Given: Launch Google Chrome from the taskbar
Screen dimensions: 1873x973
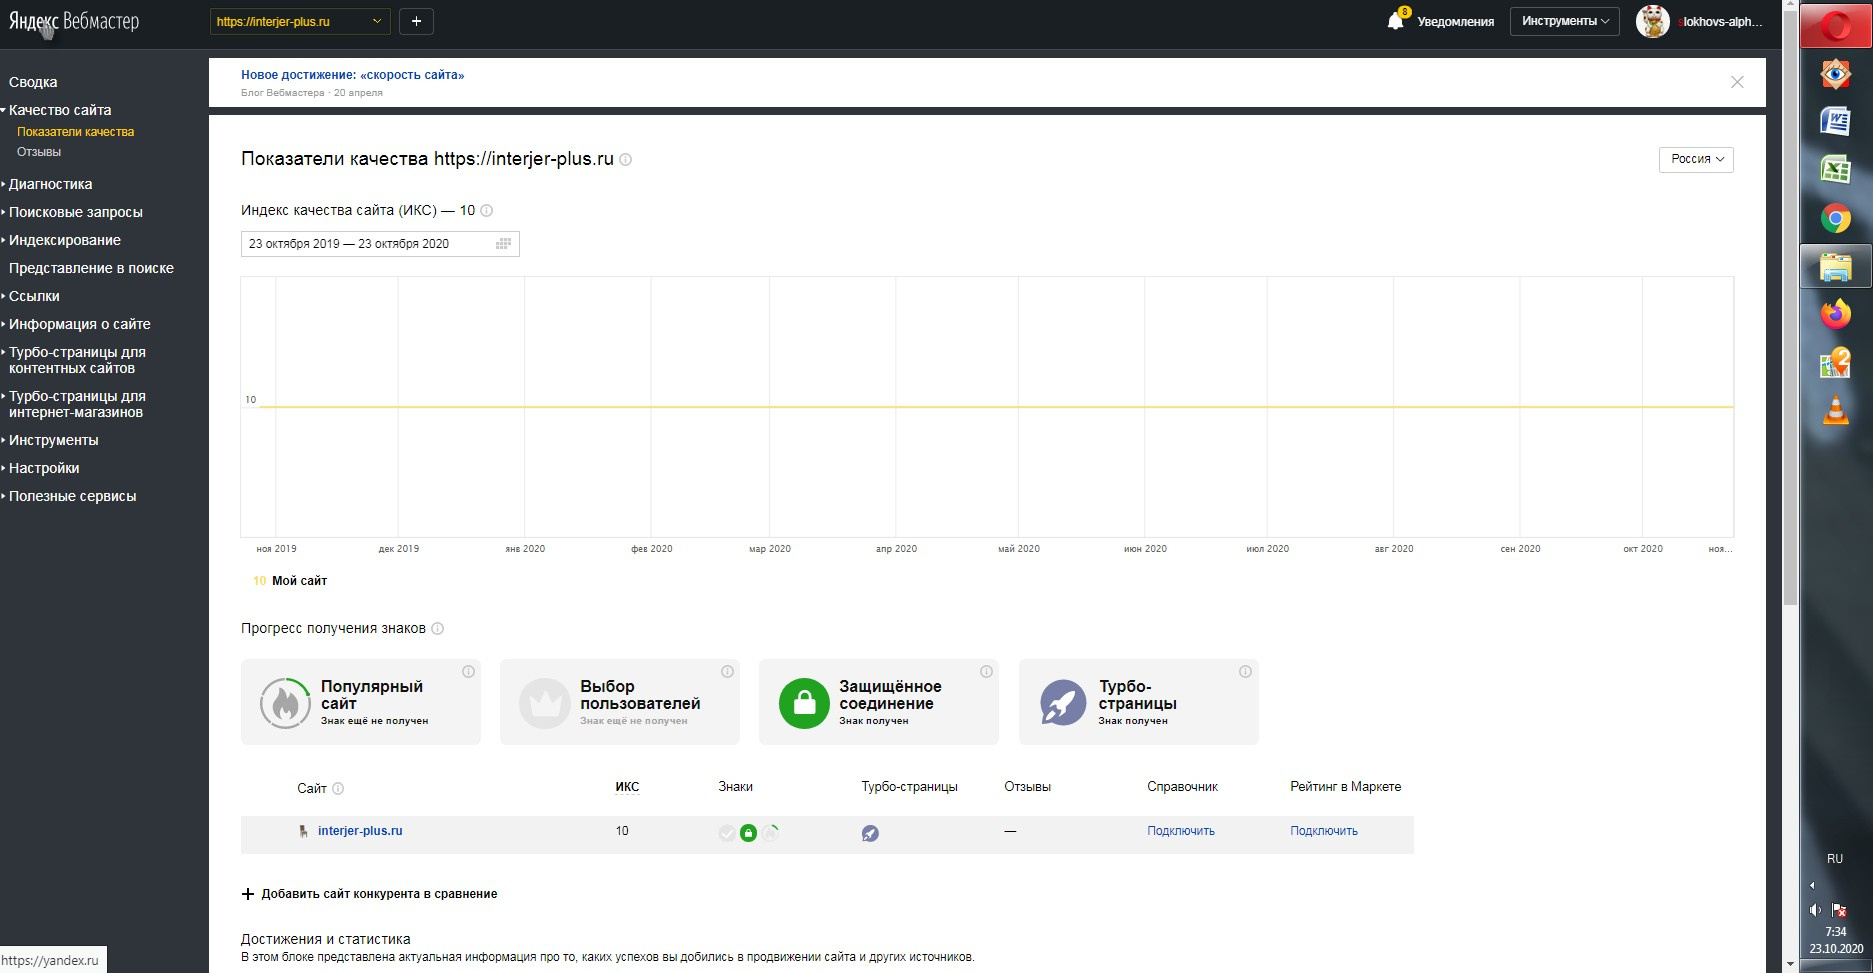Looking at the screenshot, I should pyautogui.click(x=1835, y=218).
